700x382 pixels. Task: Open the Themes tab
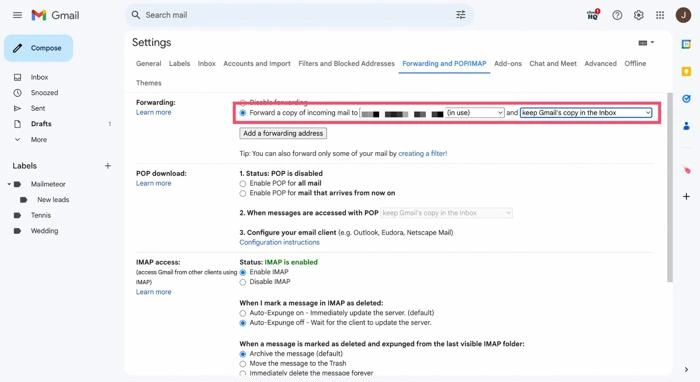tap(149, 83)
